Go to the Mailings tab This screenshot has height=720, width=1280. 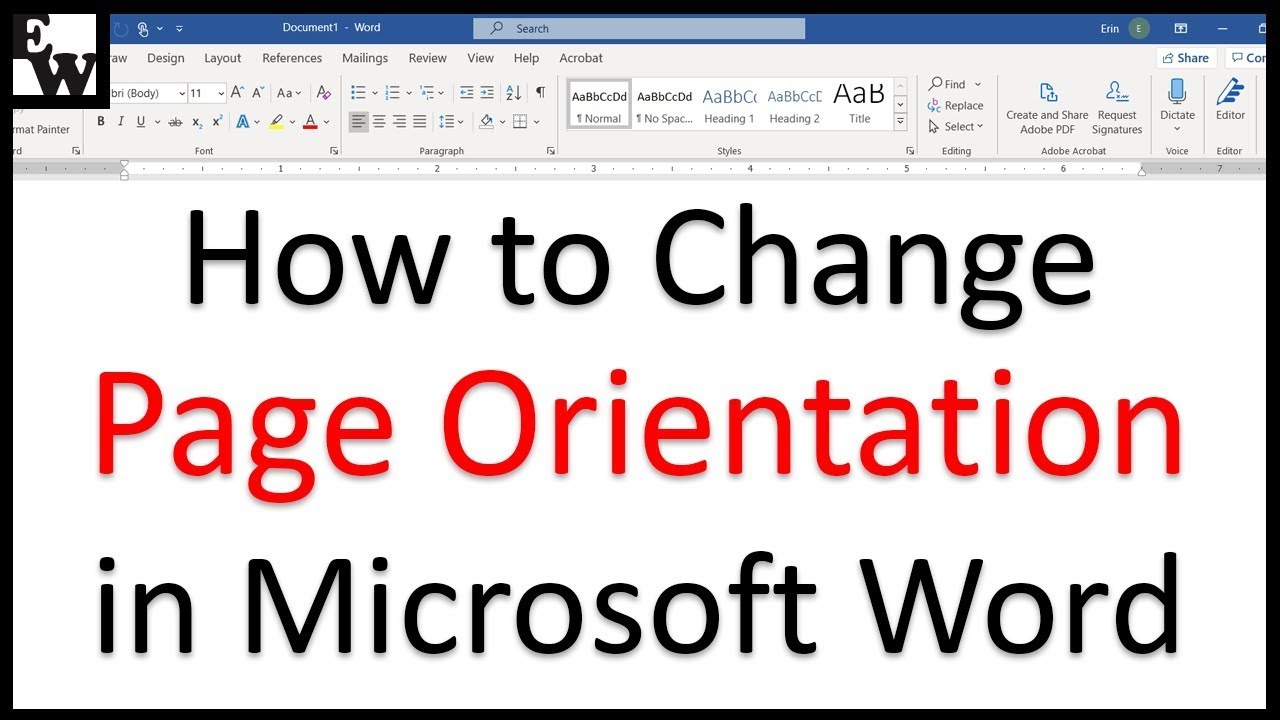(365, 58)
